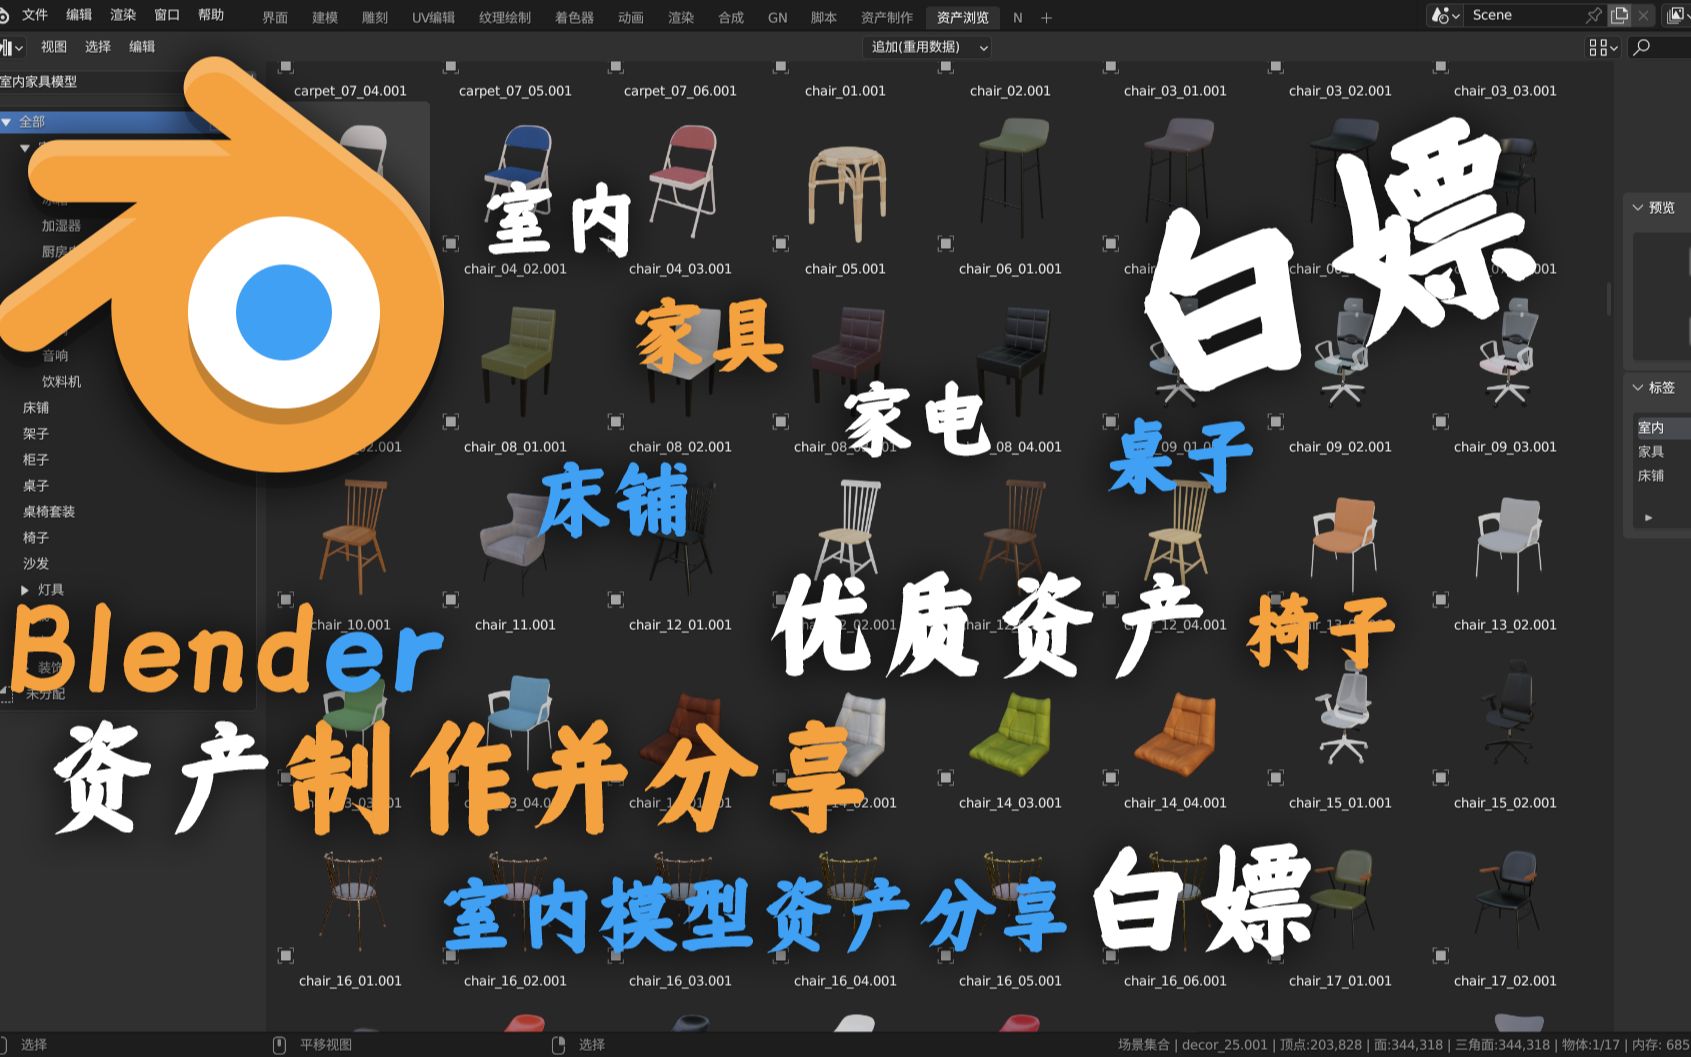Select the 柜子 catalog
The height and width of the screenshot is (1057, 1691).
pyautogui.click(x=36, y=460)
